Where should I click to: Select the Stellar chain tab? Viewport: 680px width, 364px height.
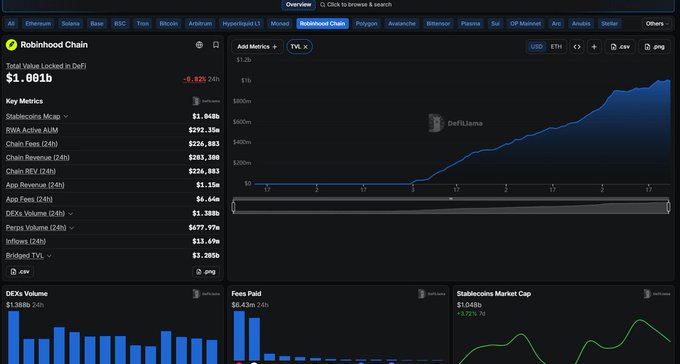pos(610,23)
